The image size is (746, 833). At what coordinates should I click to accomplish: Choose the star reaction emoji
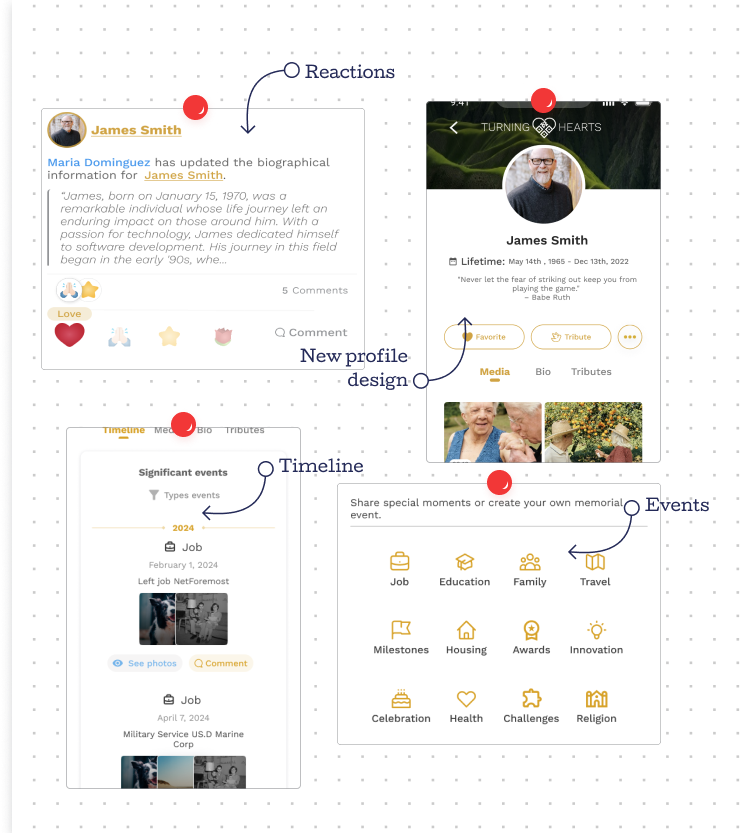point(169,337)
